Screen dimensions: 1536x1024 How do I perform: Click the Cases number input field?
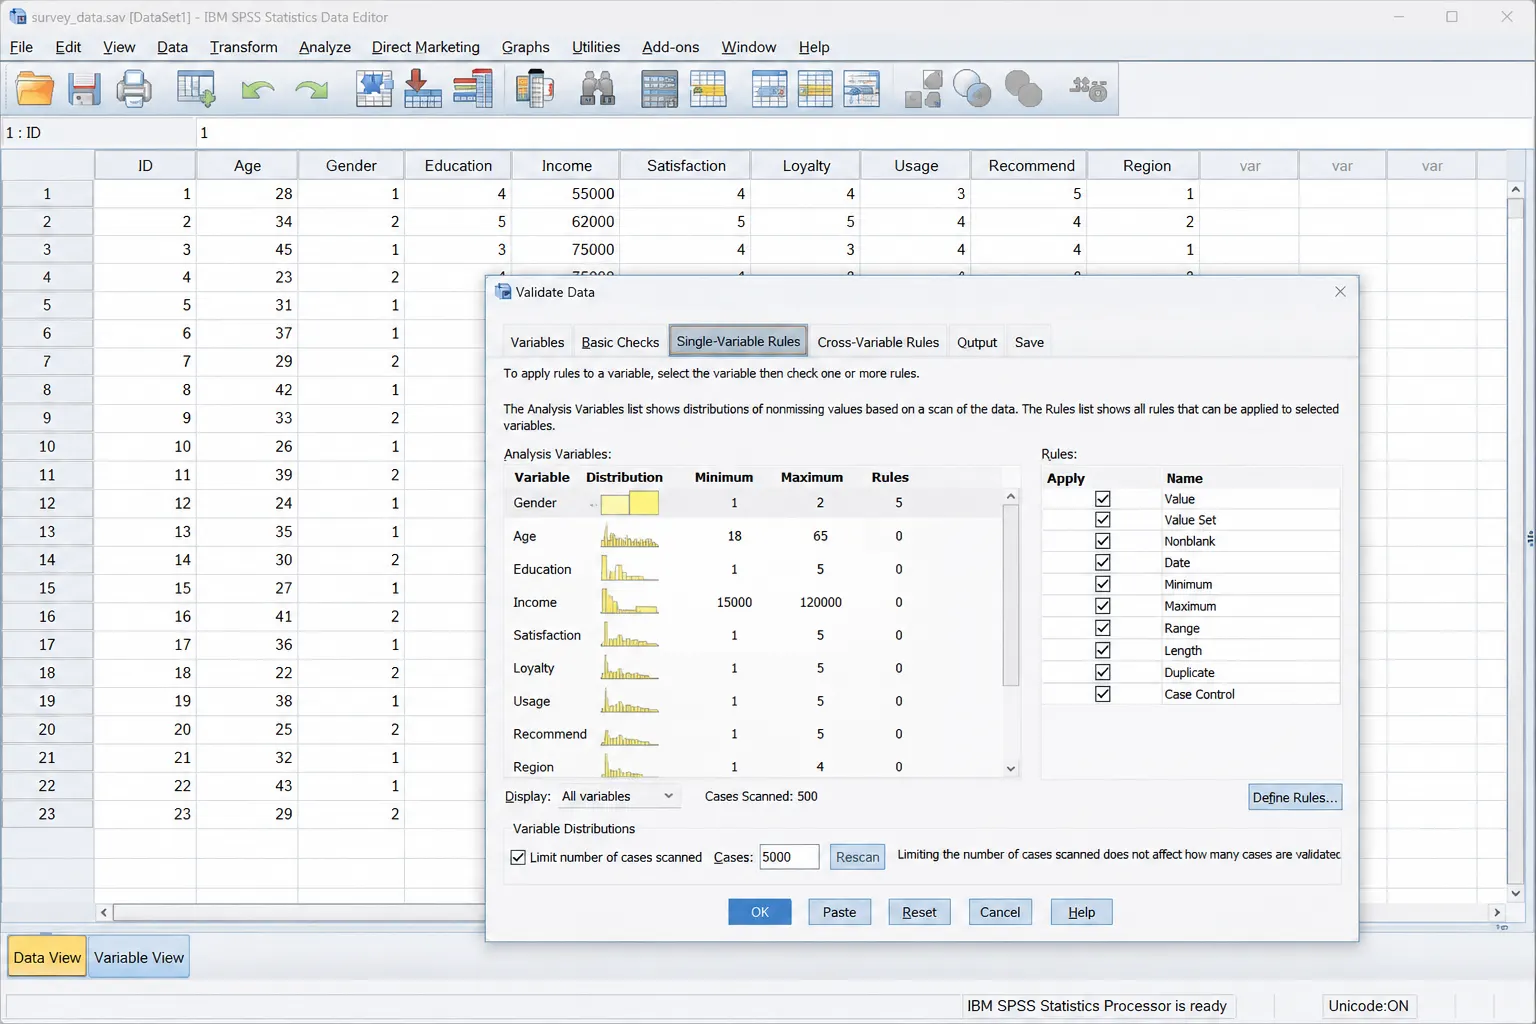(x=789, y=857)
